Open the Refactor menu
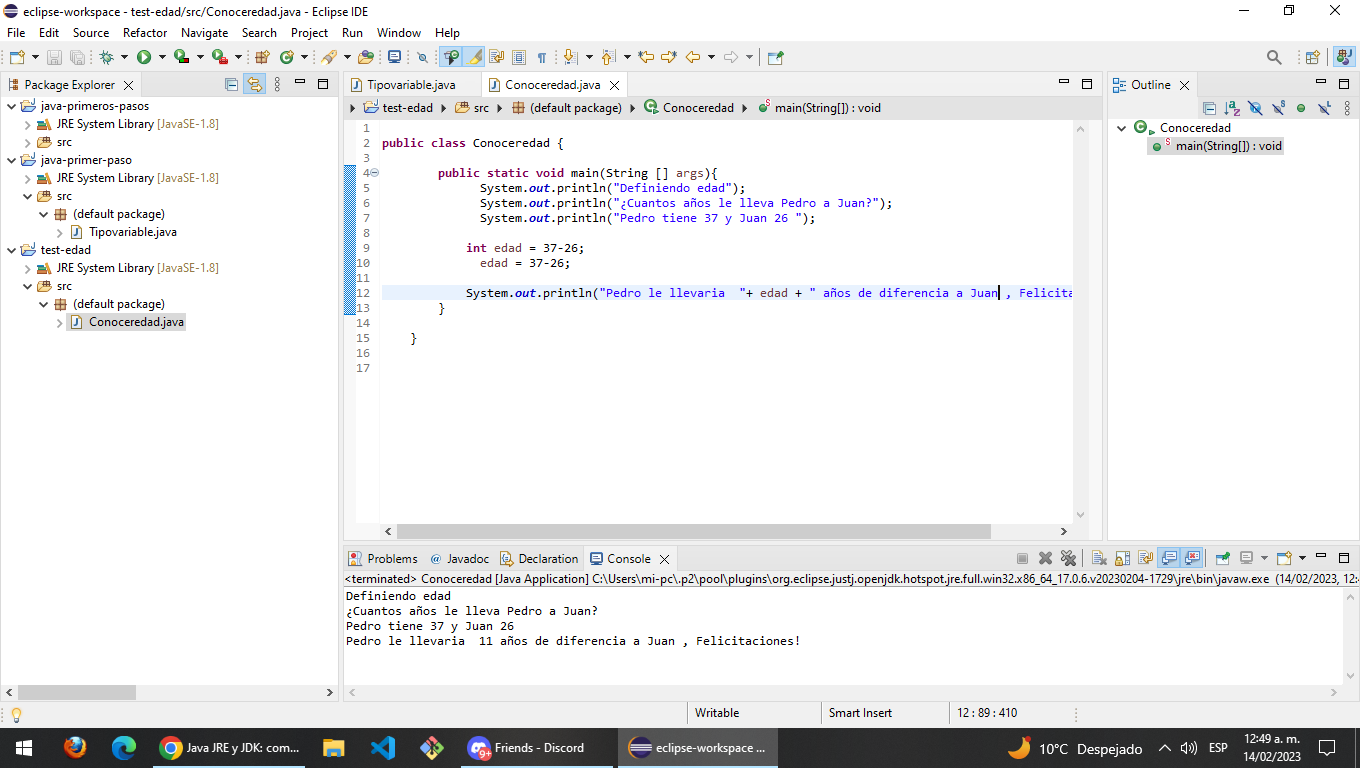 (145, 33)
